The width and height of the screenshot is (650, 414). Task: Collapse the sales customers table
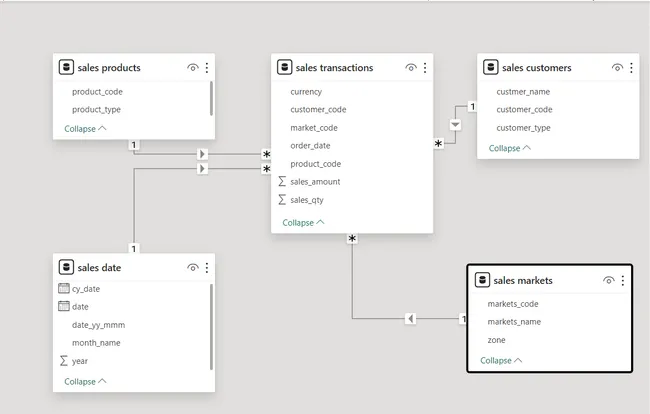[x=510, y=148]
